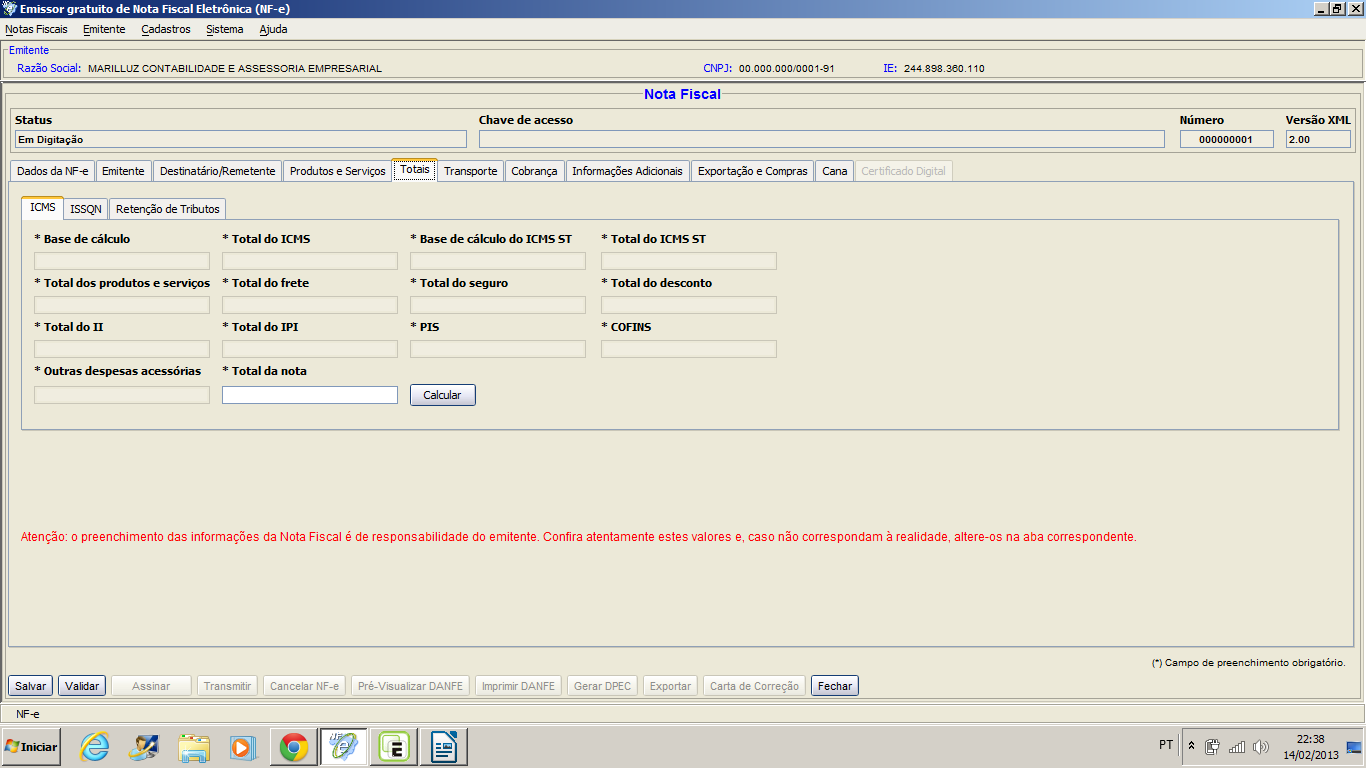Screen dimensions: 1366x768
Task: Open the Produtos e Serviços tab
Action: pos(337,171)
